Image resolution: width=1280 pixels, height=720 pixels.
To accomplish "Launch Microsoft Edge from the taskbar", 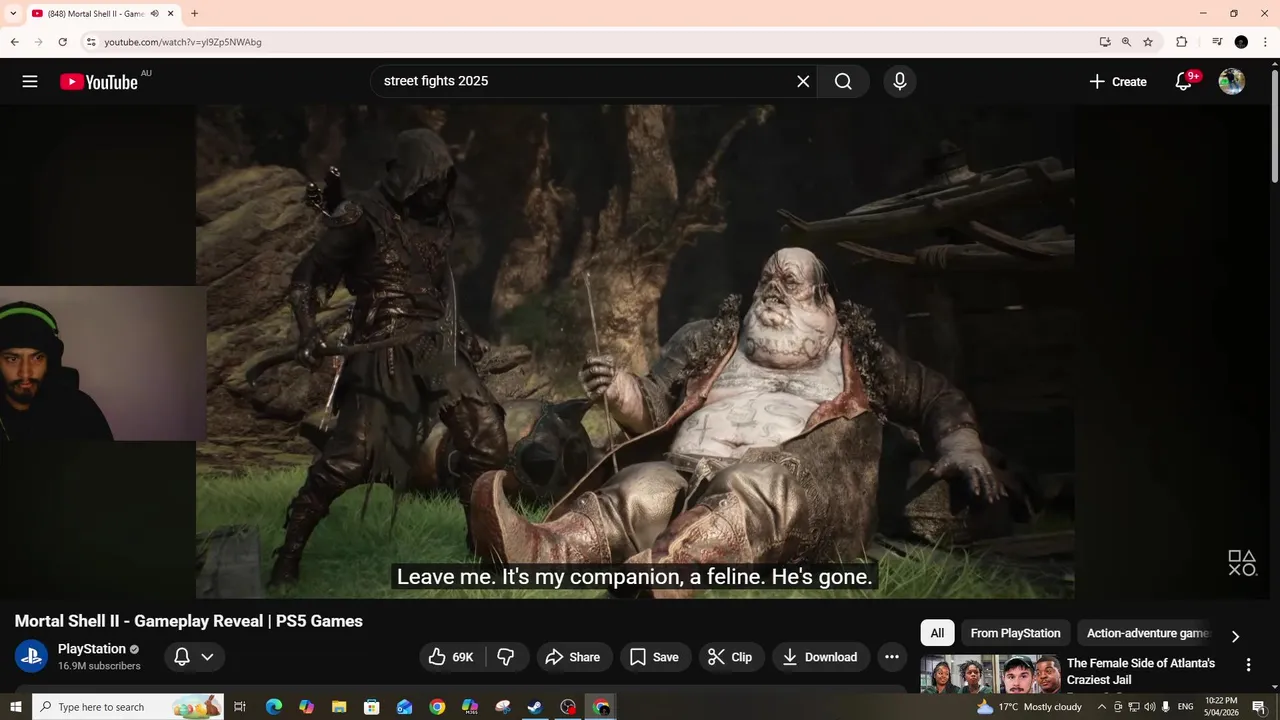I will click(274, 707).
